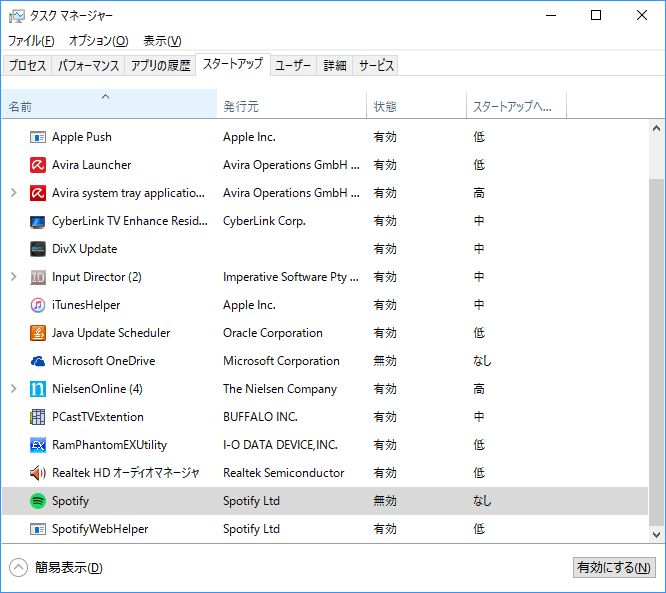Maximize the Task Manager window

point(596,16)
